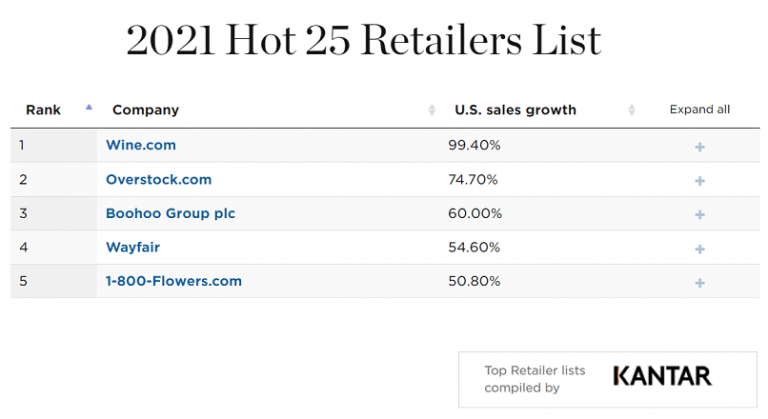Sort table by Rank header
768x419 pixels.
click(x=43, y=110)
